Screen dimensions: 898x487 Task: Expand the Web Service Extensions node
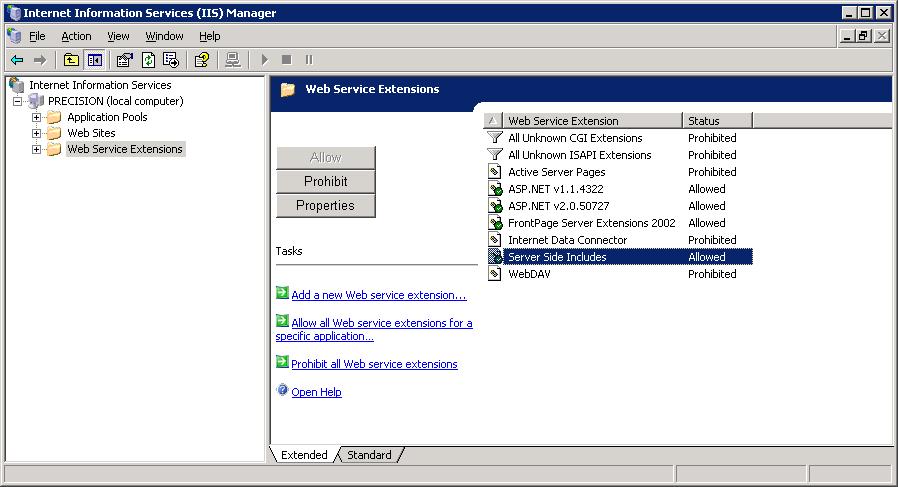[x=36, y=150]
